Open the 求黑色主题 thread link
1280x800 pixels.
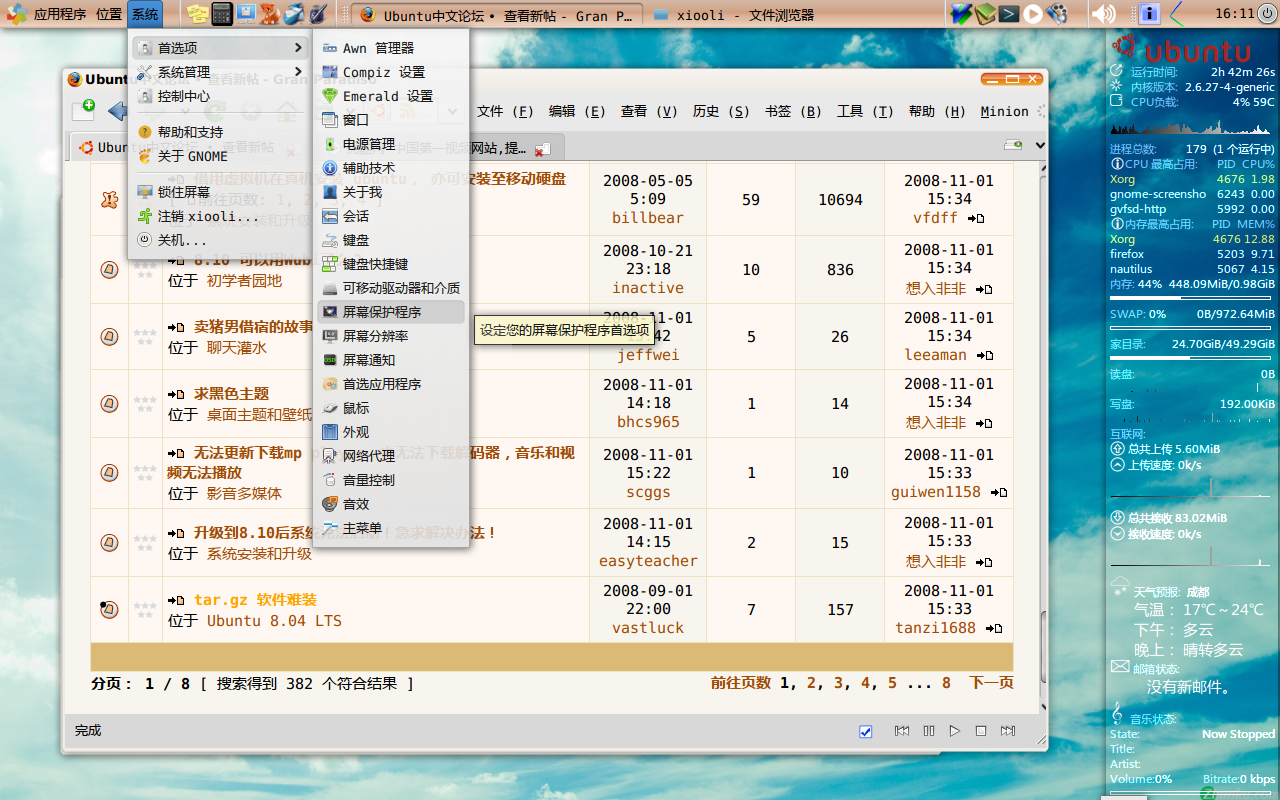click(231, 393)
